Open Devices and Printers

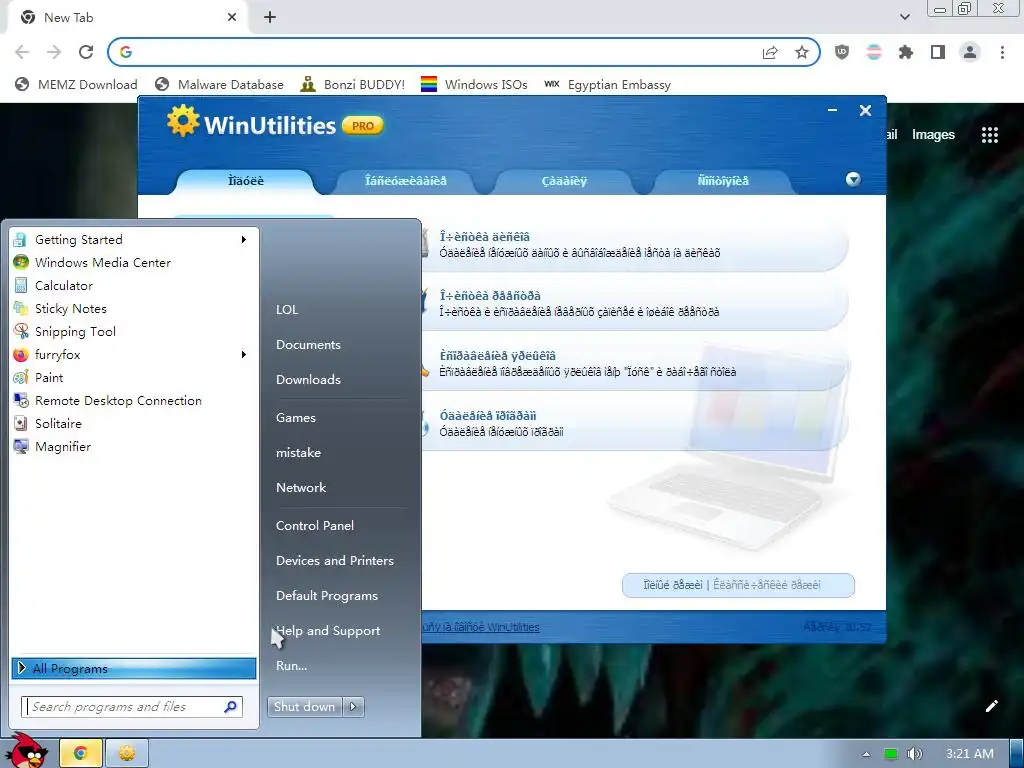[334, 561]
